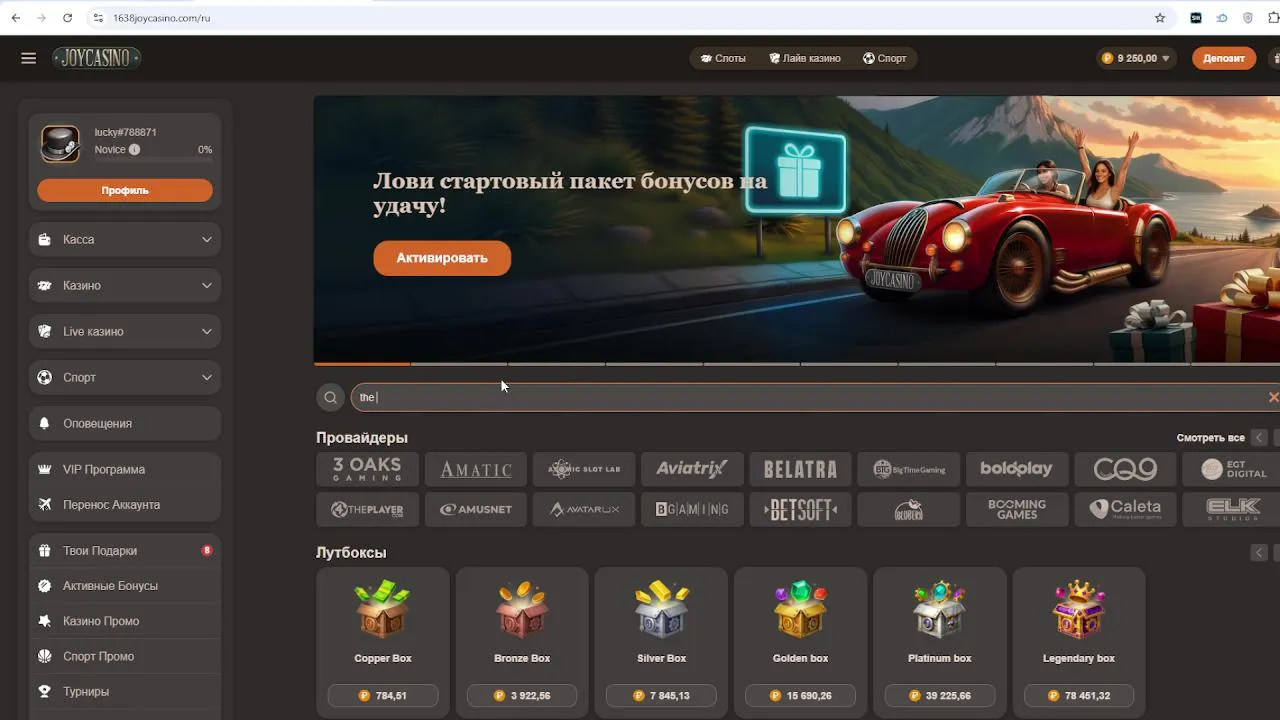Open the BGaming provider

[x=692, y=509]
